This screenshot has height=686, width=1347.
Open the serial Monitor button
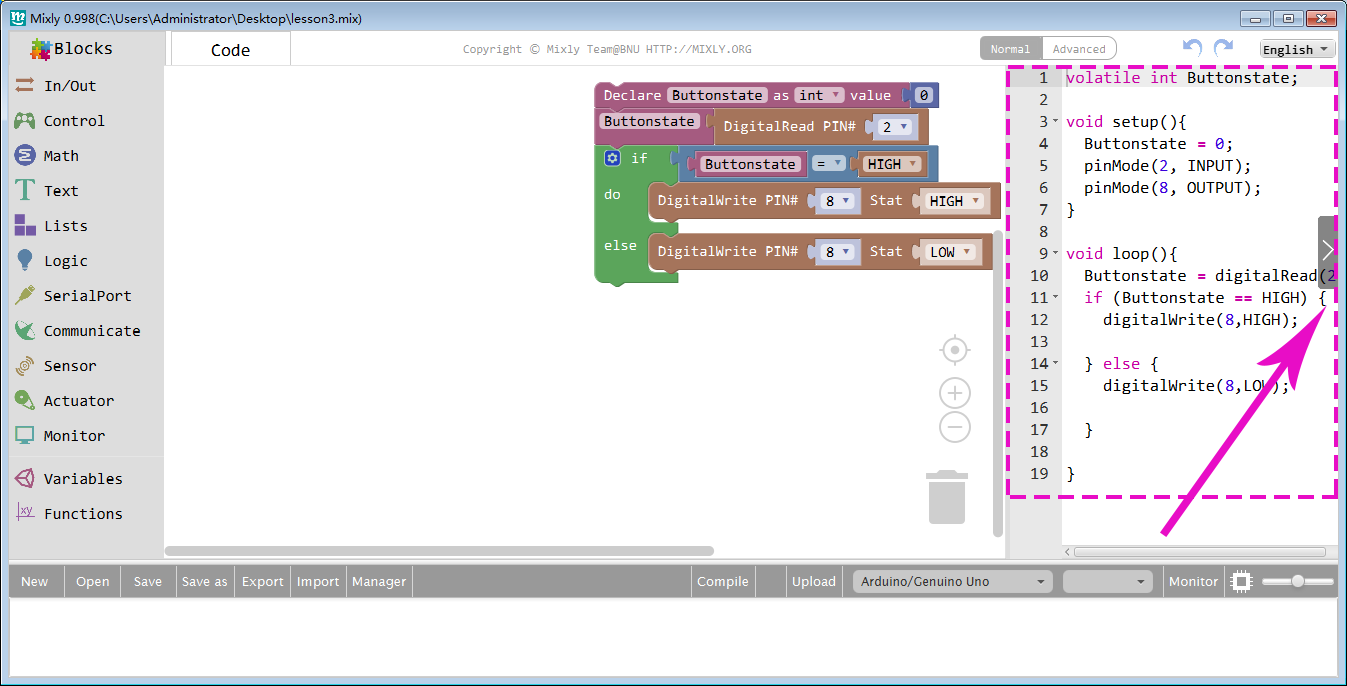(1194, 581)
